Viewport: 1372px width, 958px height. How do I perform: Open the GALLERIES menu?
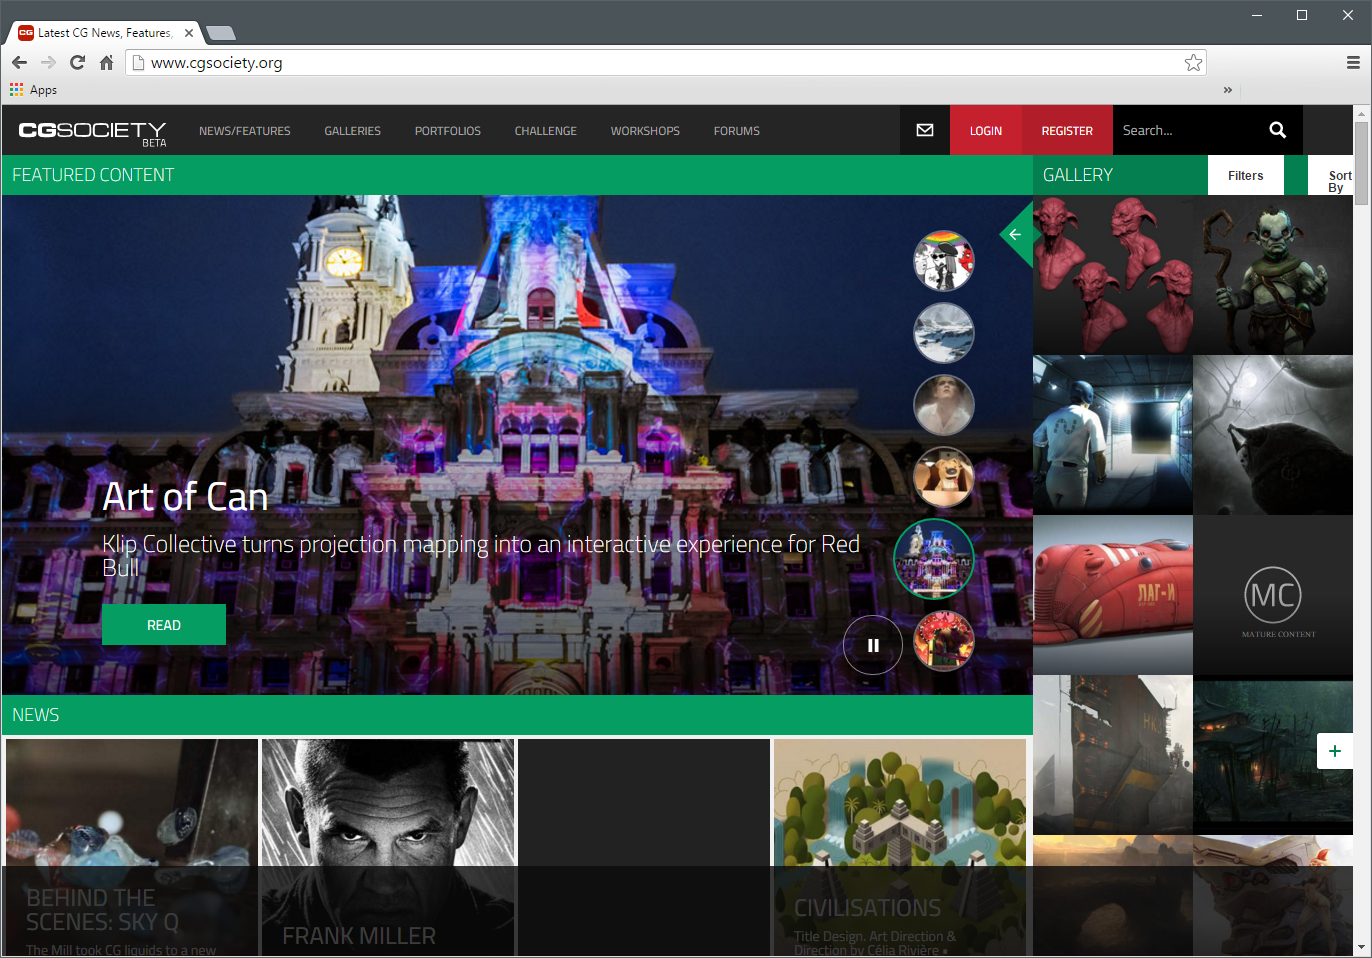click(352, 131)
